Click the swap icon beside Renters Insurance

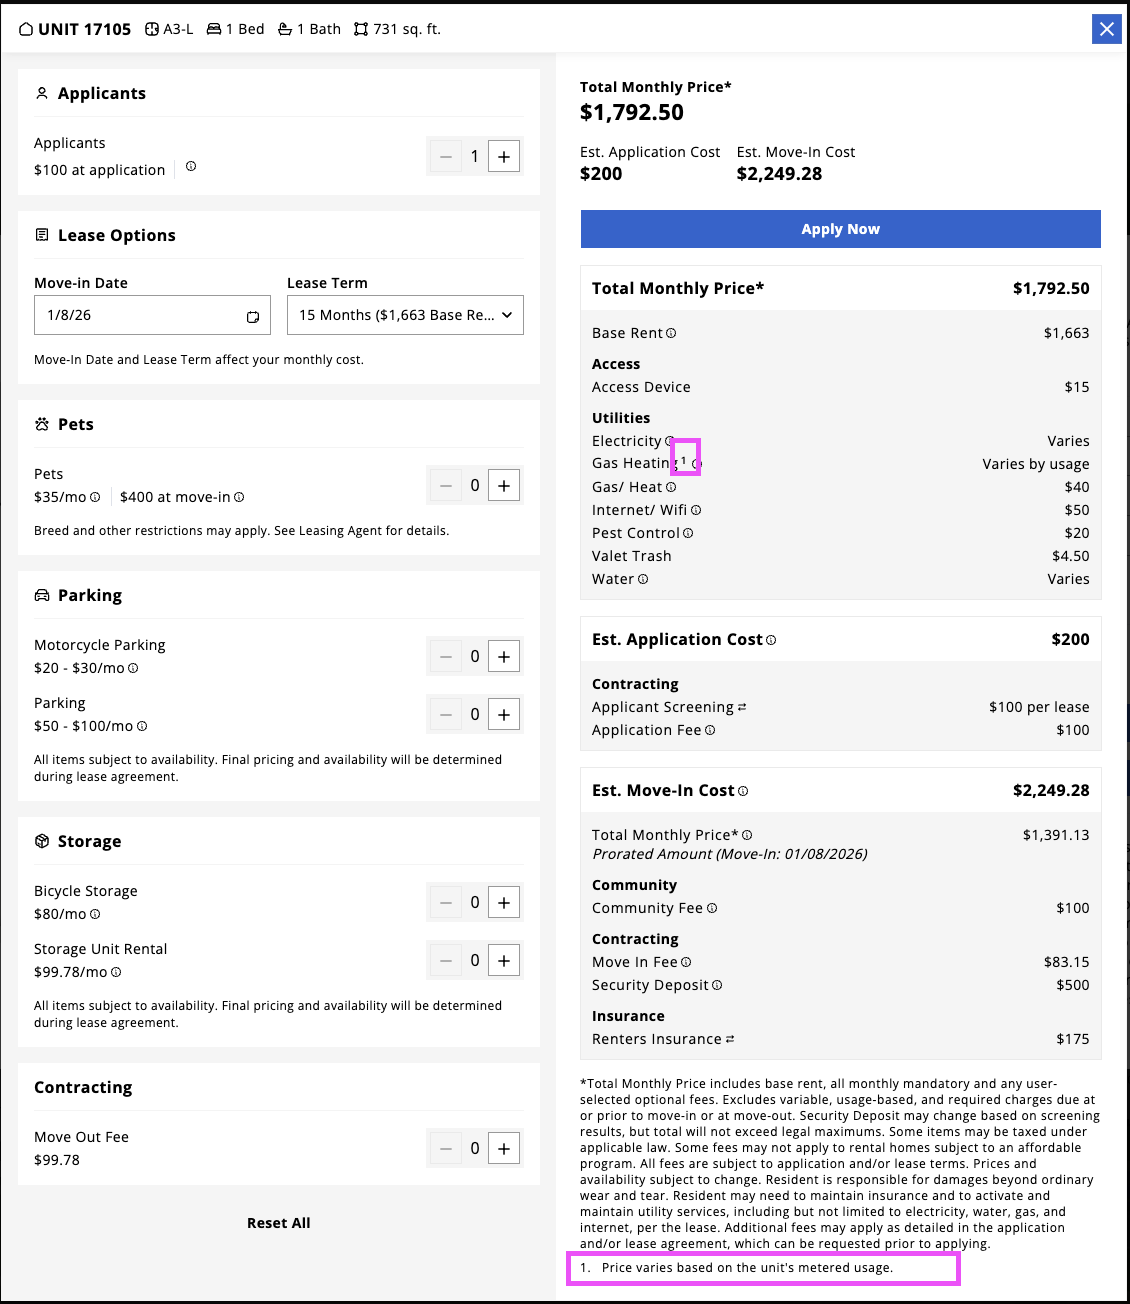tap(730, 1039)
